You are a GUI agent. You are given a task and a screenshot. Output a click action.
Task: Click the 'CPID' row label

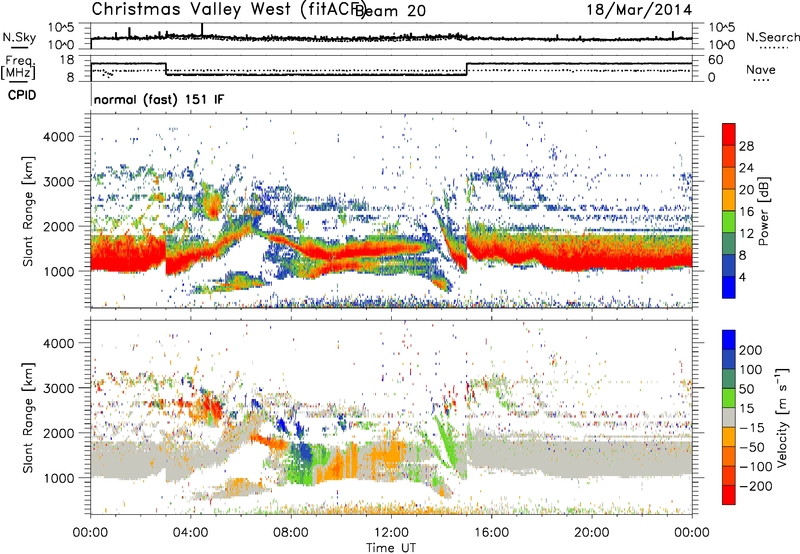tap(22, 95)
